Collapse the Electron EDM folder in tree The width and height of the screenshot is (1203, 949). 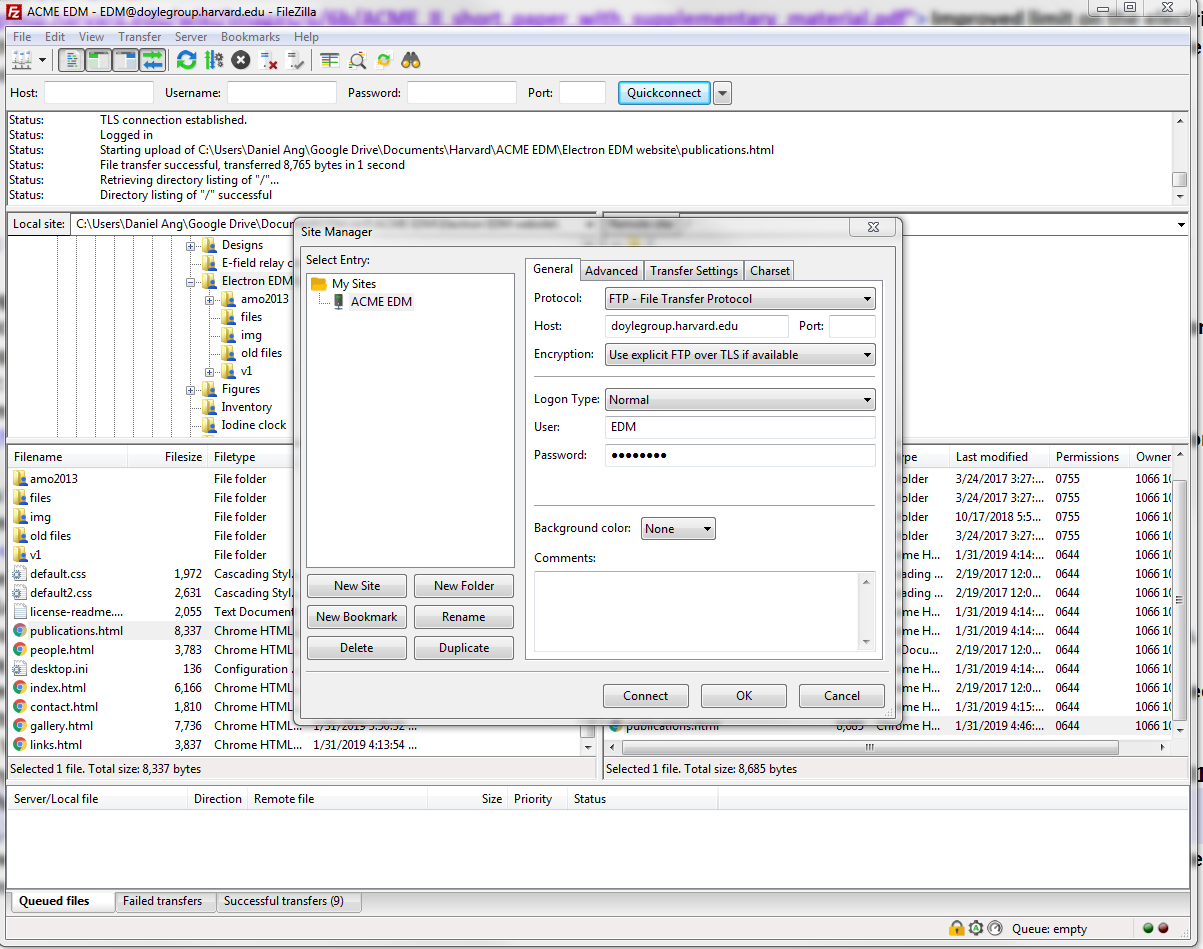pos(191,281)
